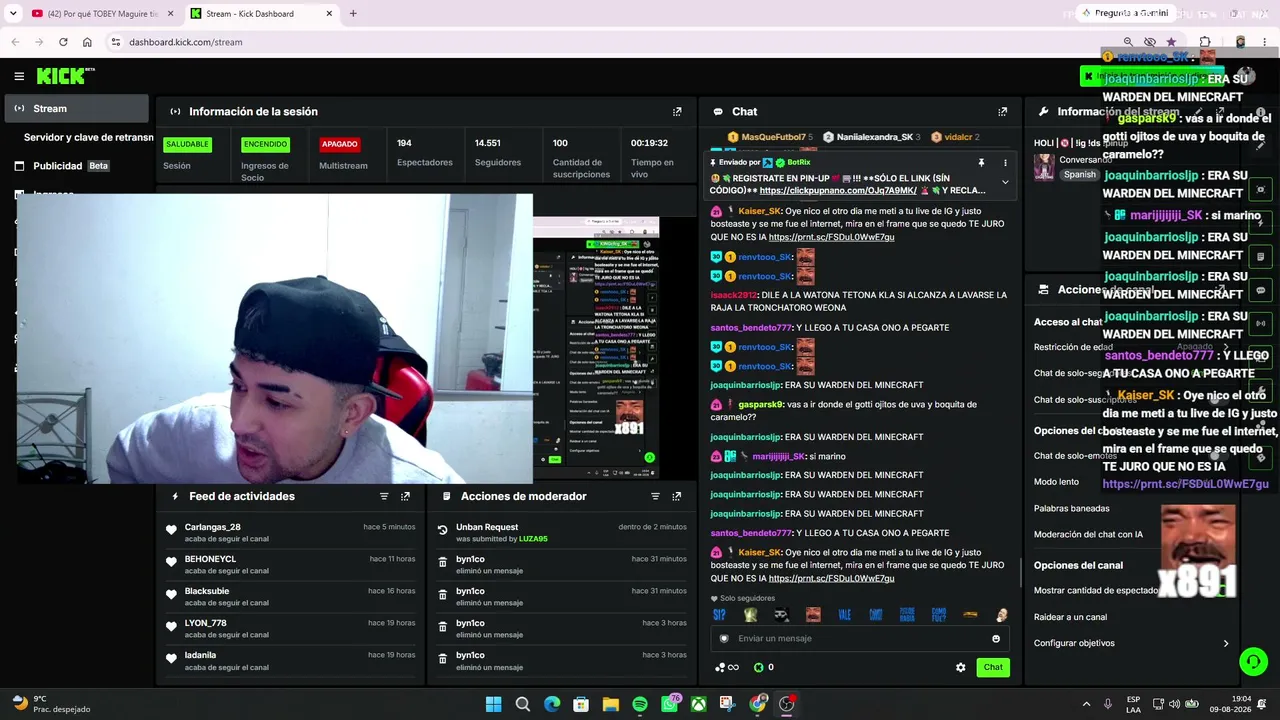Viewport: 1280px width, 720px height.
Task: Open Modo lento setting
Action: point(1056,482)
